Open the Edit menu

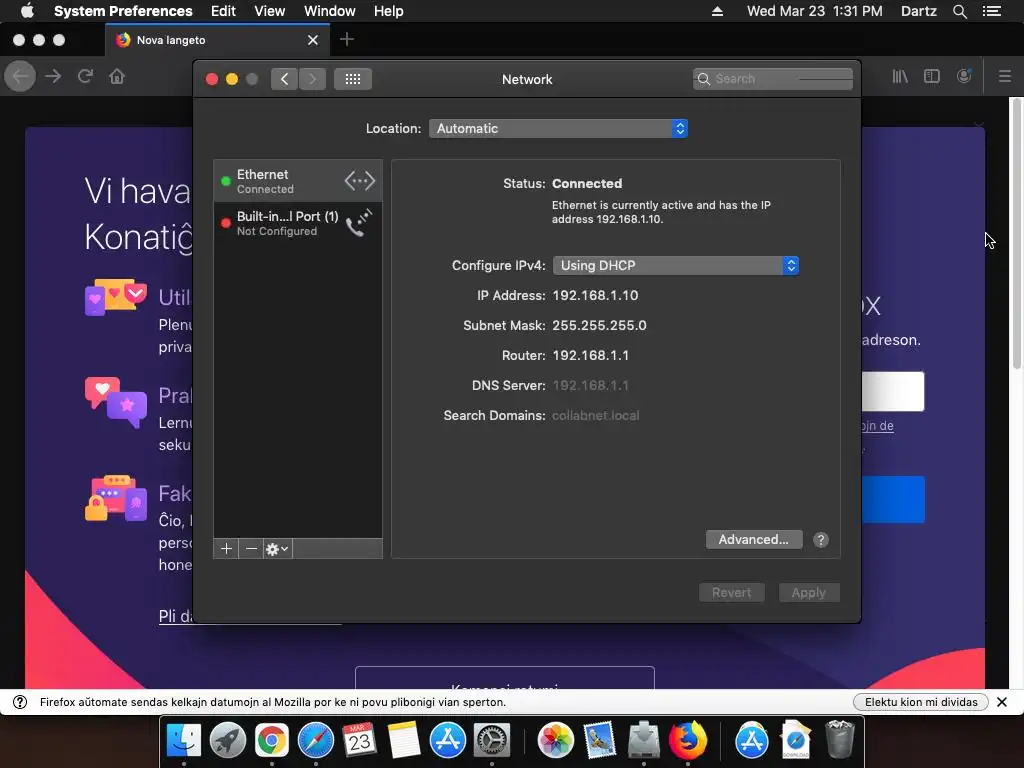[x=223, y=11]
